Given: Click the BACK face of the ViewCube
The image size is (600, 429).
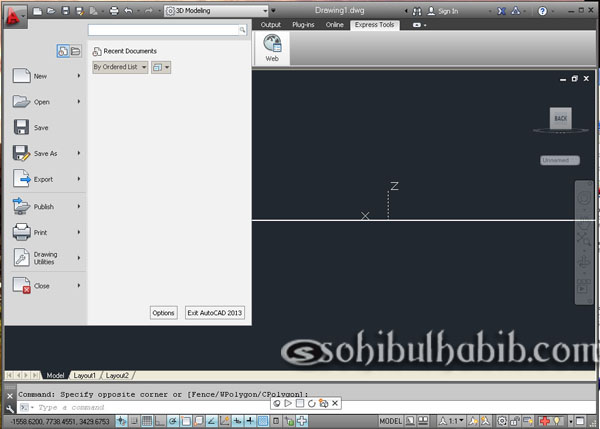Looking at the screenshot, I should 561,119.
